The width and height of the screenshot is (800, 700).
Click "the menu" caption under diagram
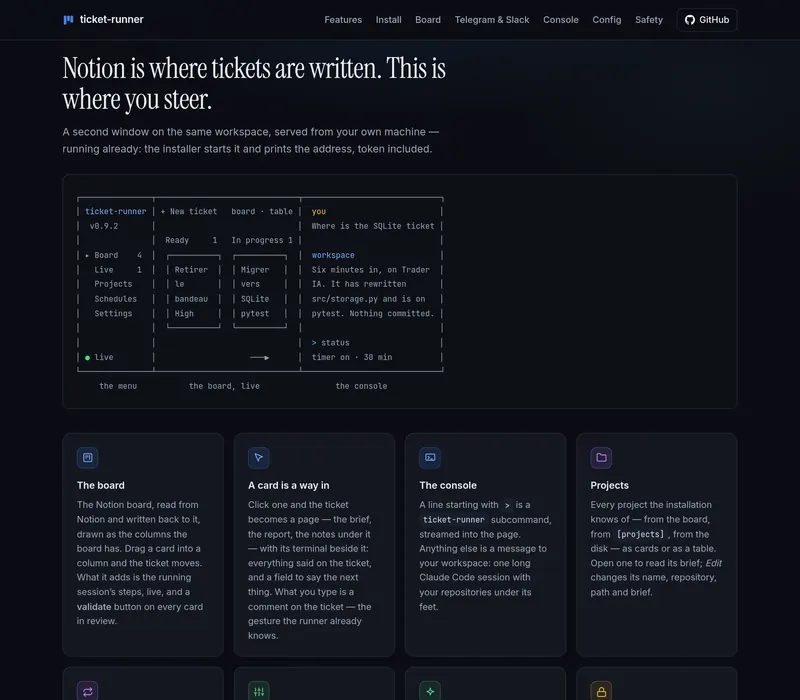[x=118, y=386]
